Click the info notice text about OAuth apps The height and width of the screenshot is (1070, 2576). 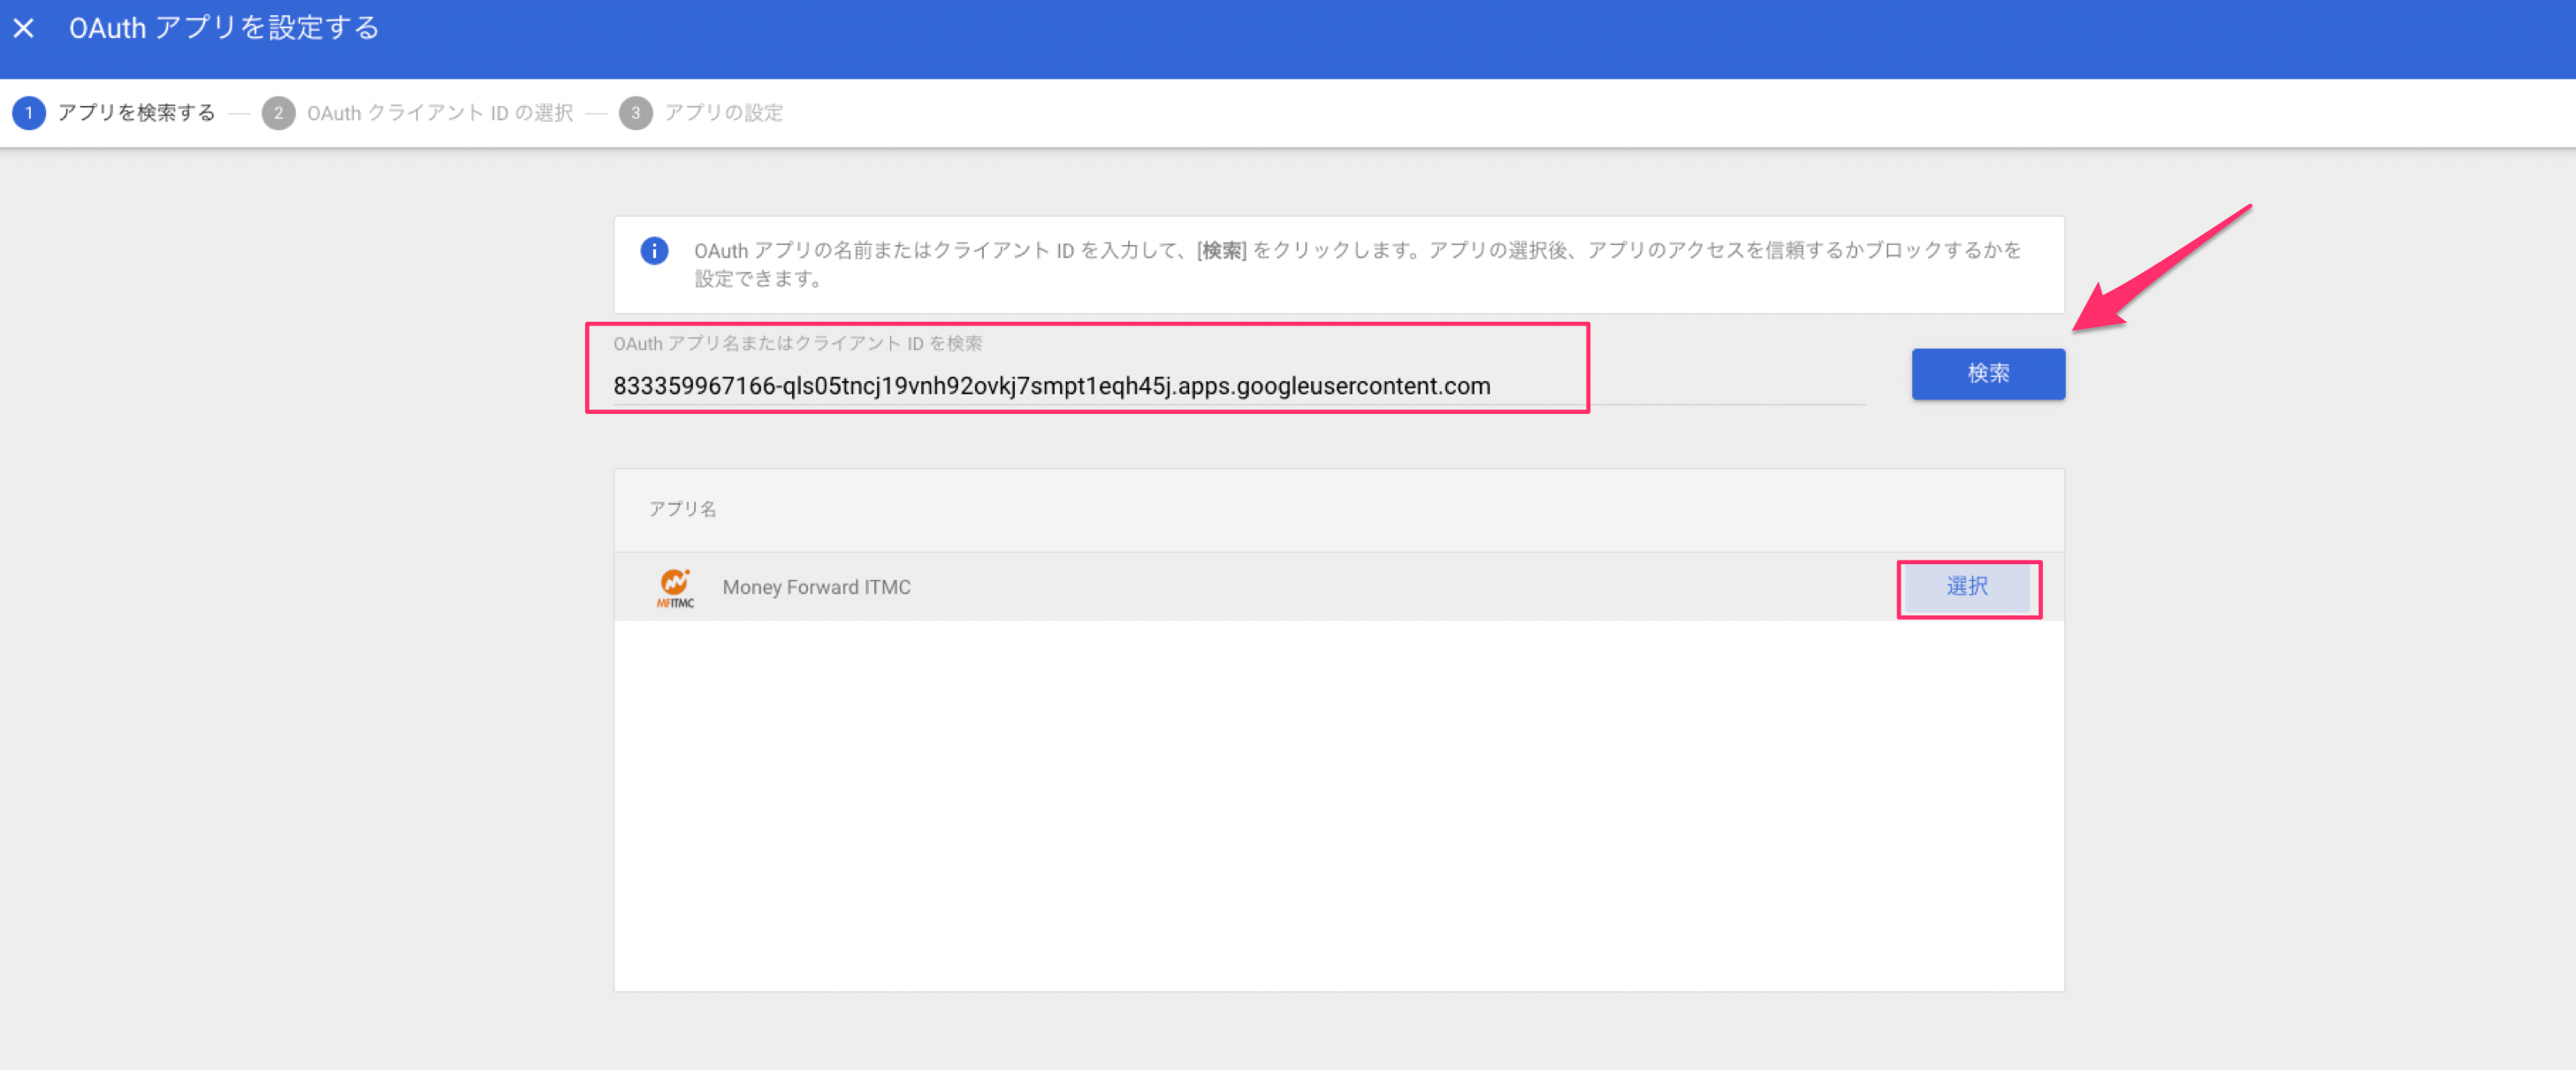(x=1357, y=264)
